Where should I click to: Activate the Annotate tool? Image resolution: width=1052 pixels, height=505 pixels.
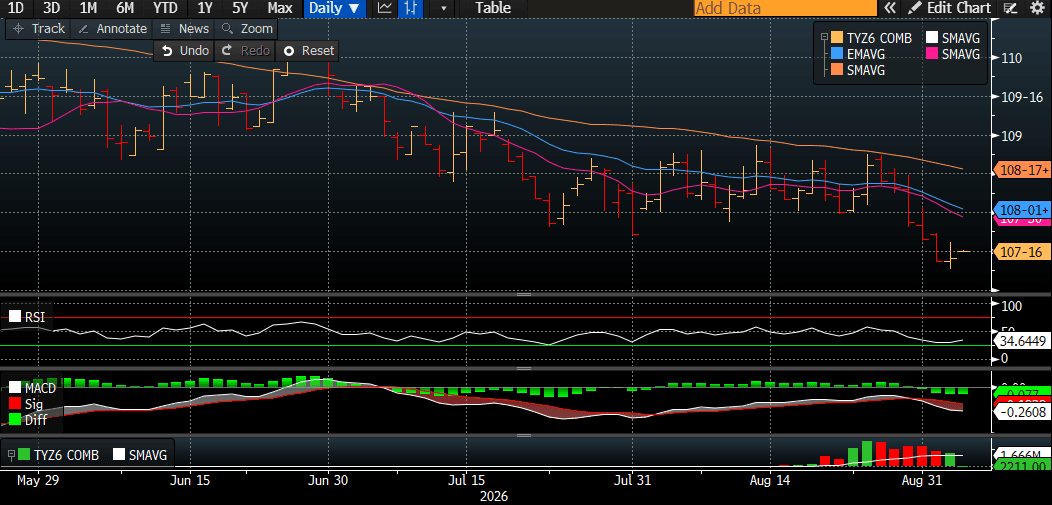[x=112, y=29]
